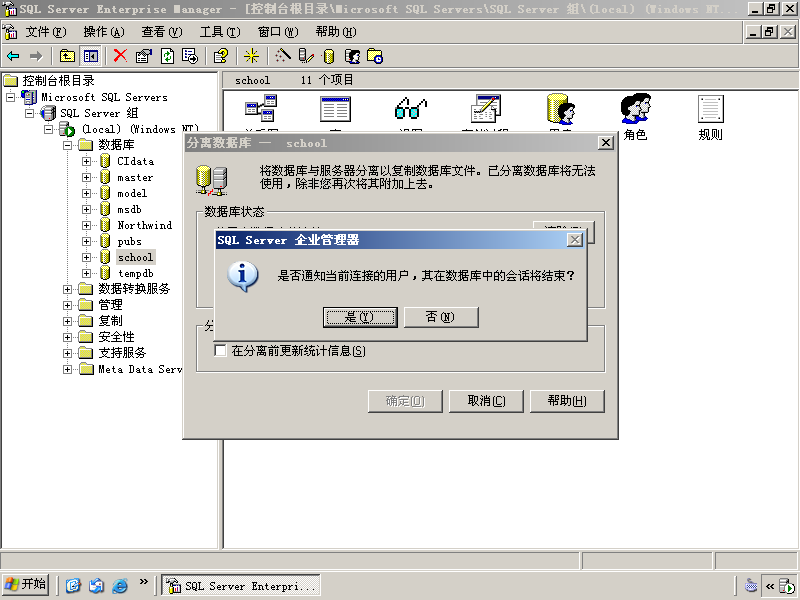The width and height of the screenshot is (800, 600).
Task: Collapse the SQL Server 组 node
Action: click(x=30, y=113)
